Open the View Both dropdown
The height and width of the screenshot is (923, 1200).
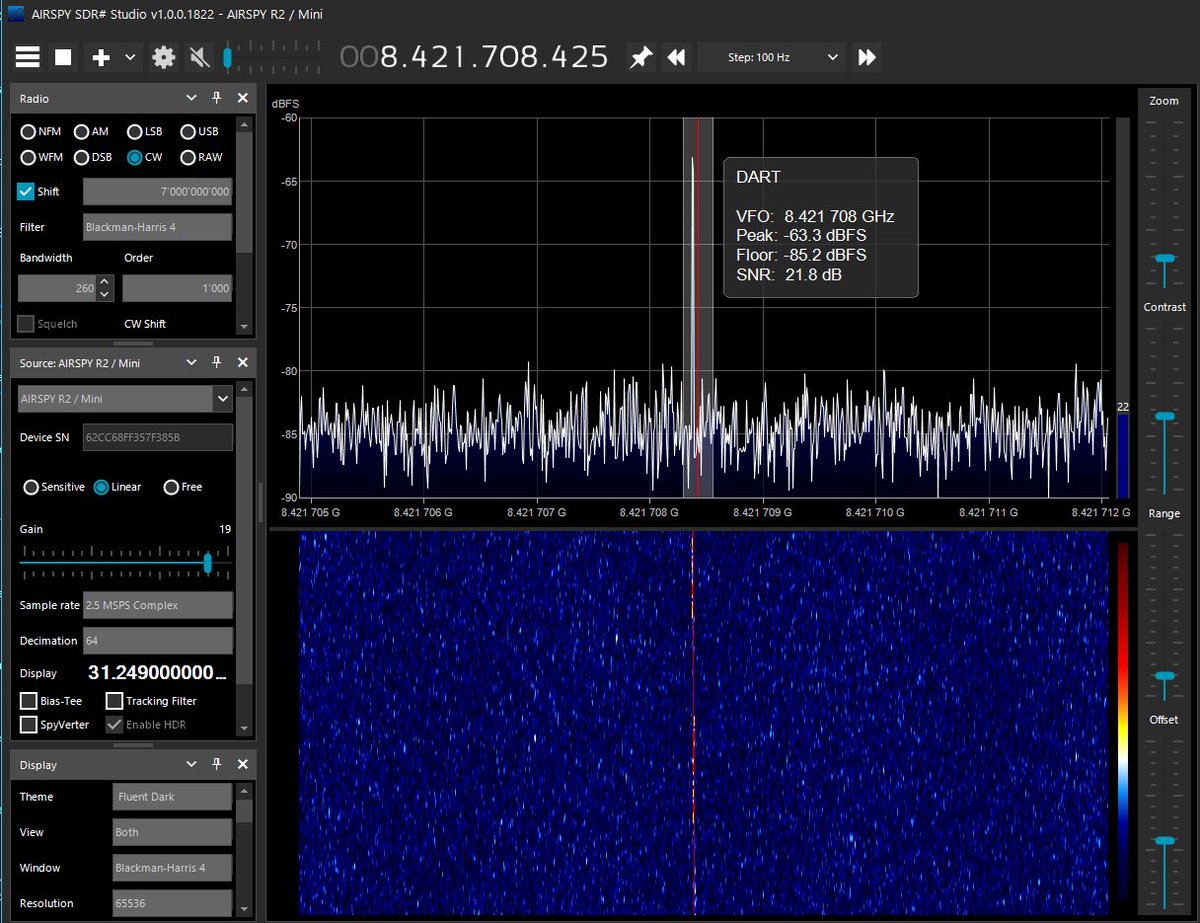(172, 832)
